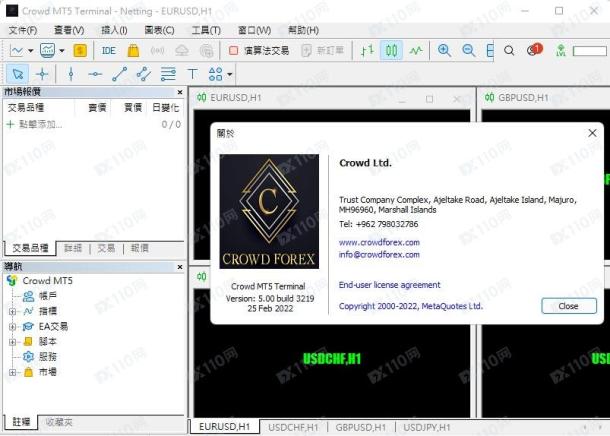Open the www.crowdforex.com link
Screen dimensions: 610x436
(379, 242)
